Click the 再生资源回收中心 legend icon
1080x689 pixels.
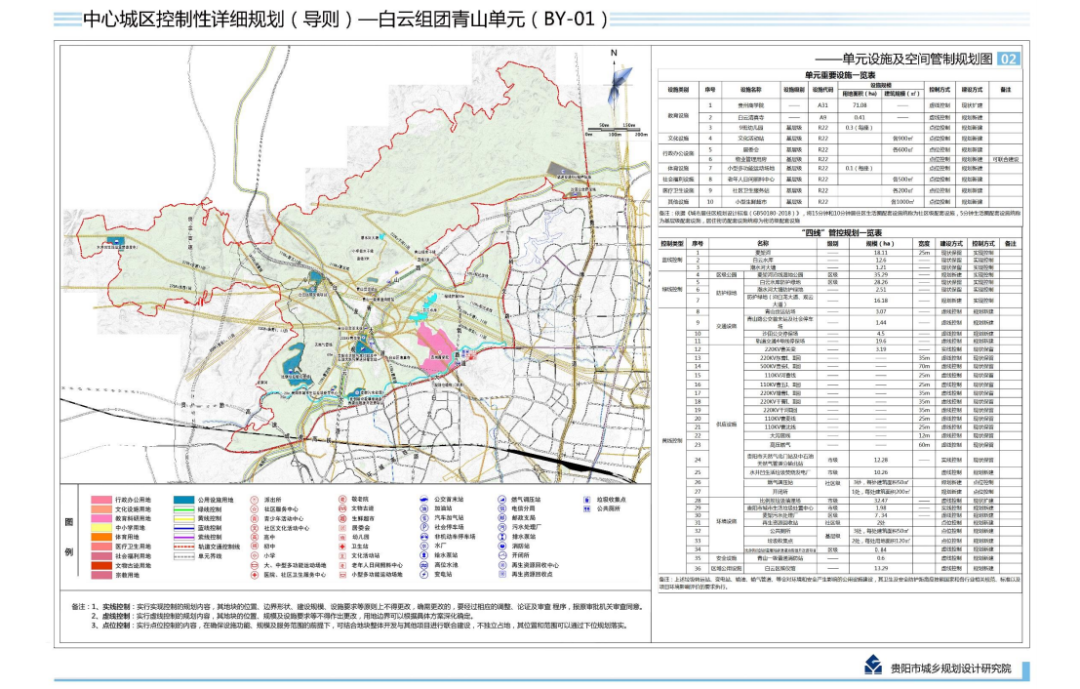click(x=502, y=564)
